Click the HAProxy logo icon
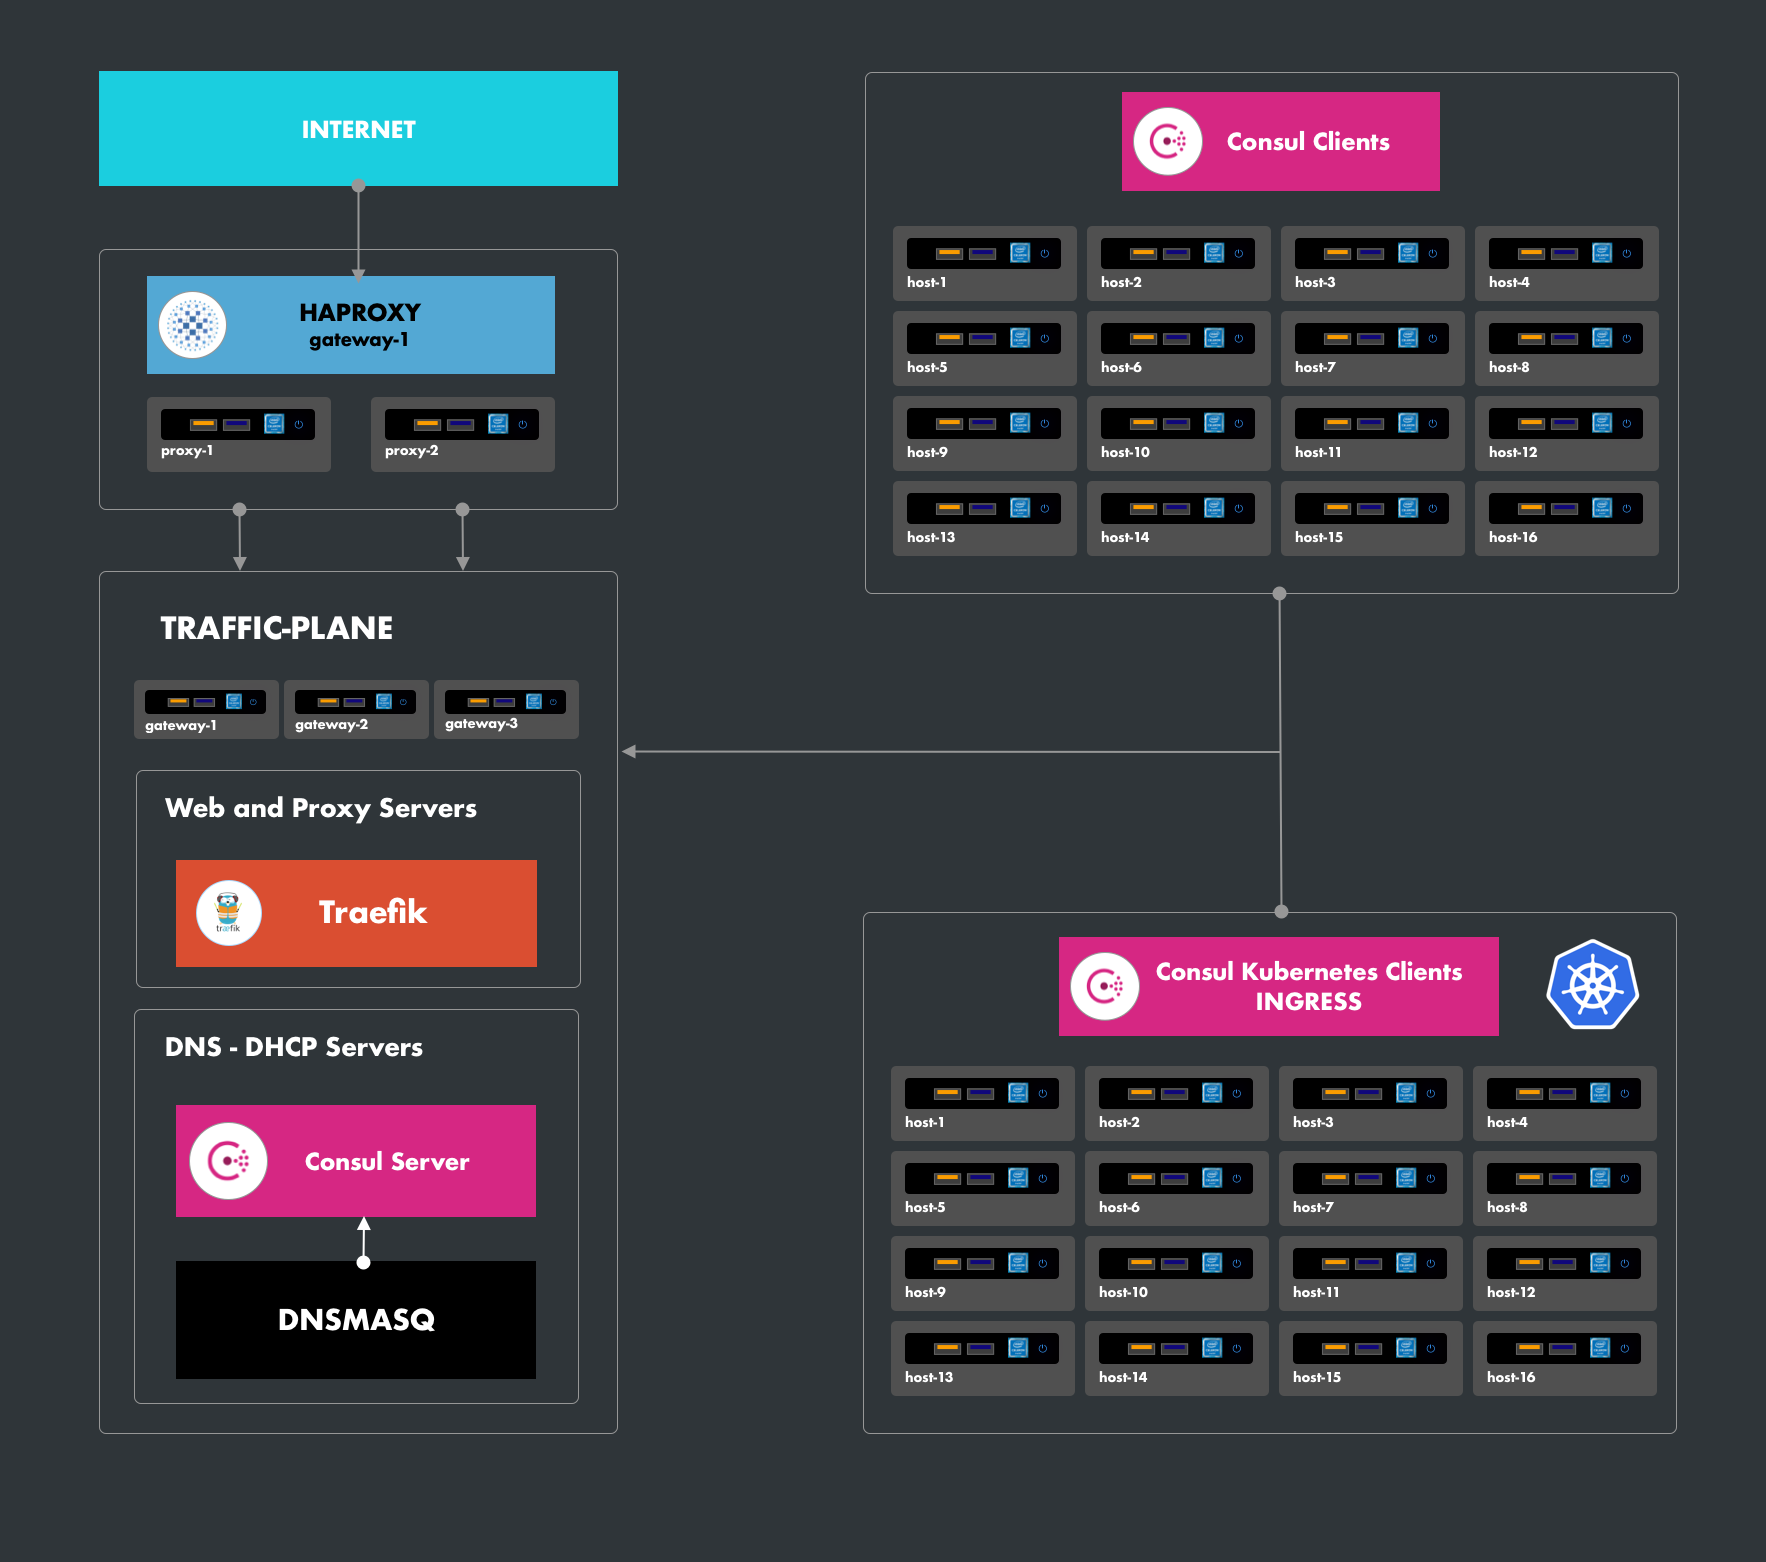The image size is (1766, 1562). coord(193,325)
